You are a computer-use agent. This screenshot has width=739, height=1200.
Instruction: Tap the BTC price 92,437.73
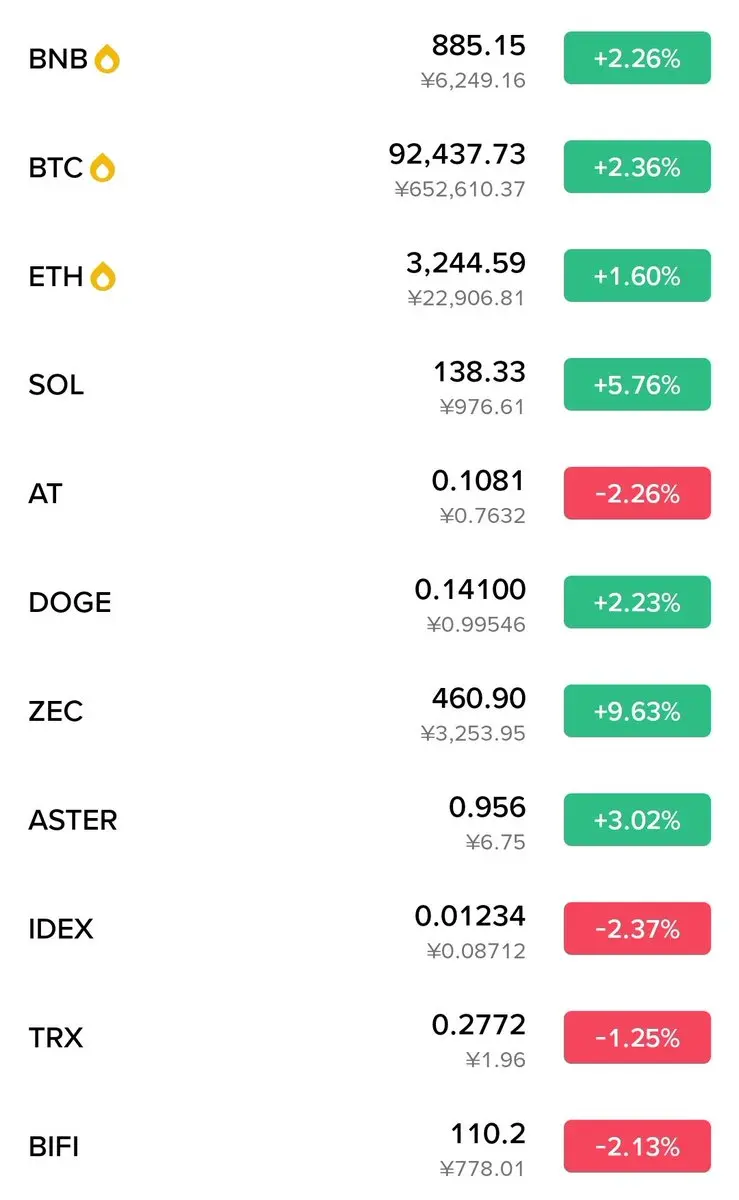click(457, 154)
